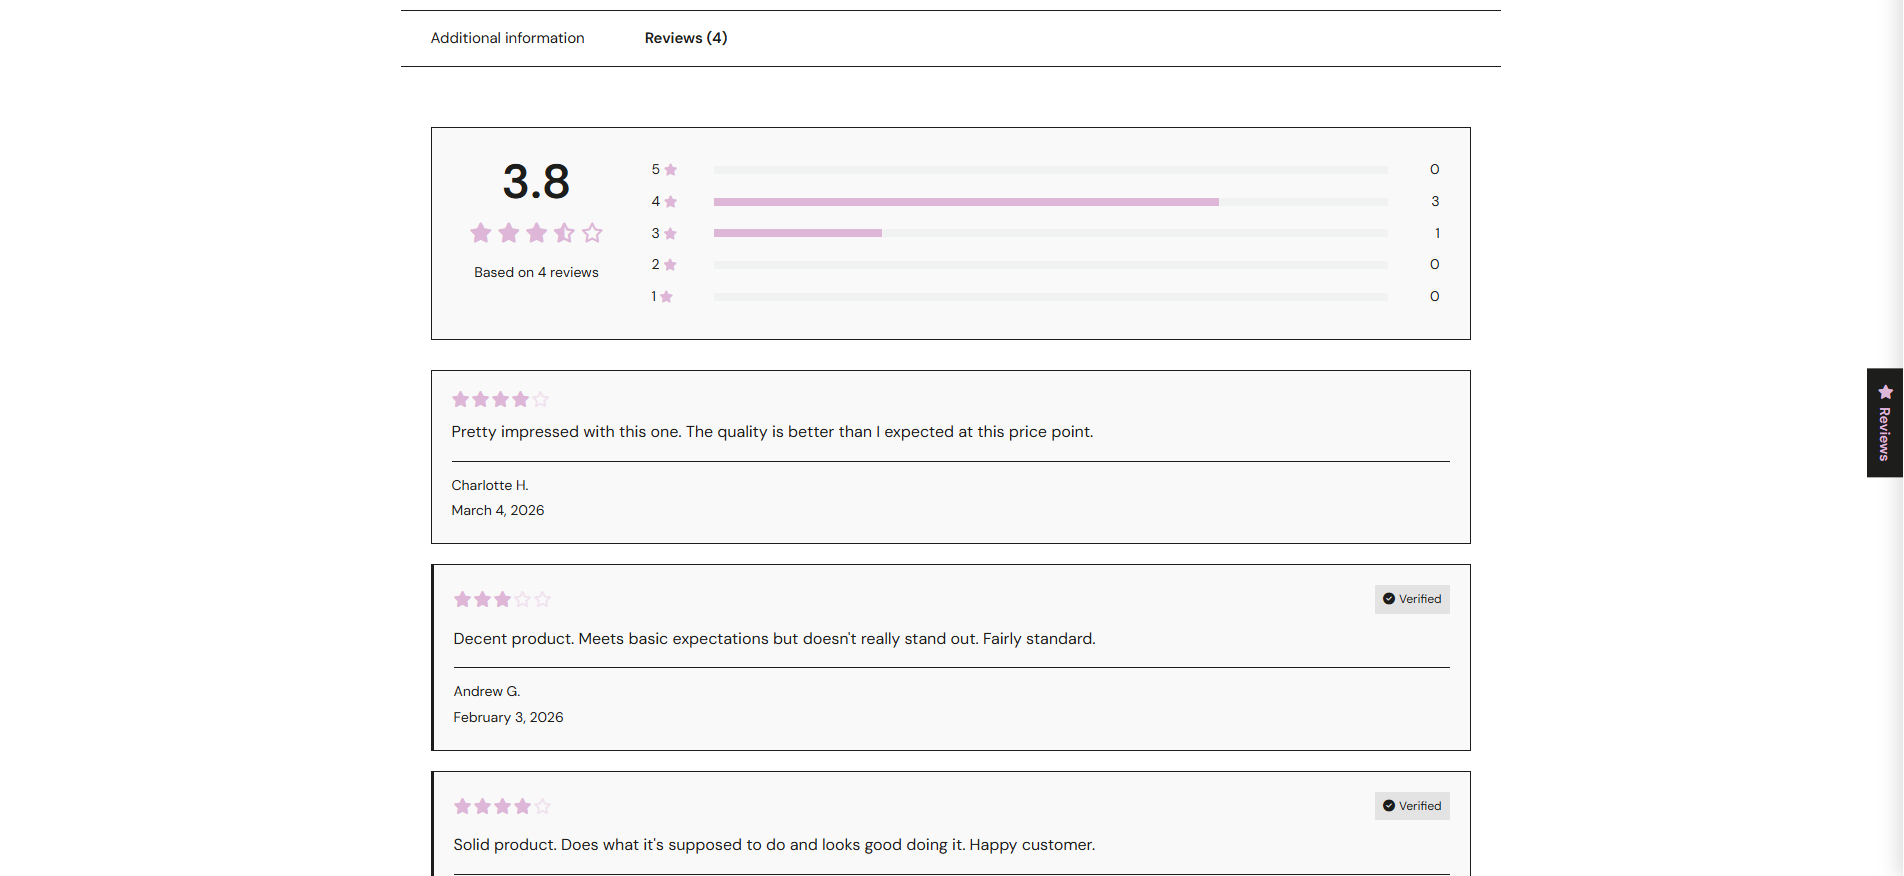Click the 3 star rating row icon
The width and height of the screenshot is (1904, 876).
670,234
